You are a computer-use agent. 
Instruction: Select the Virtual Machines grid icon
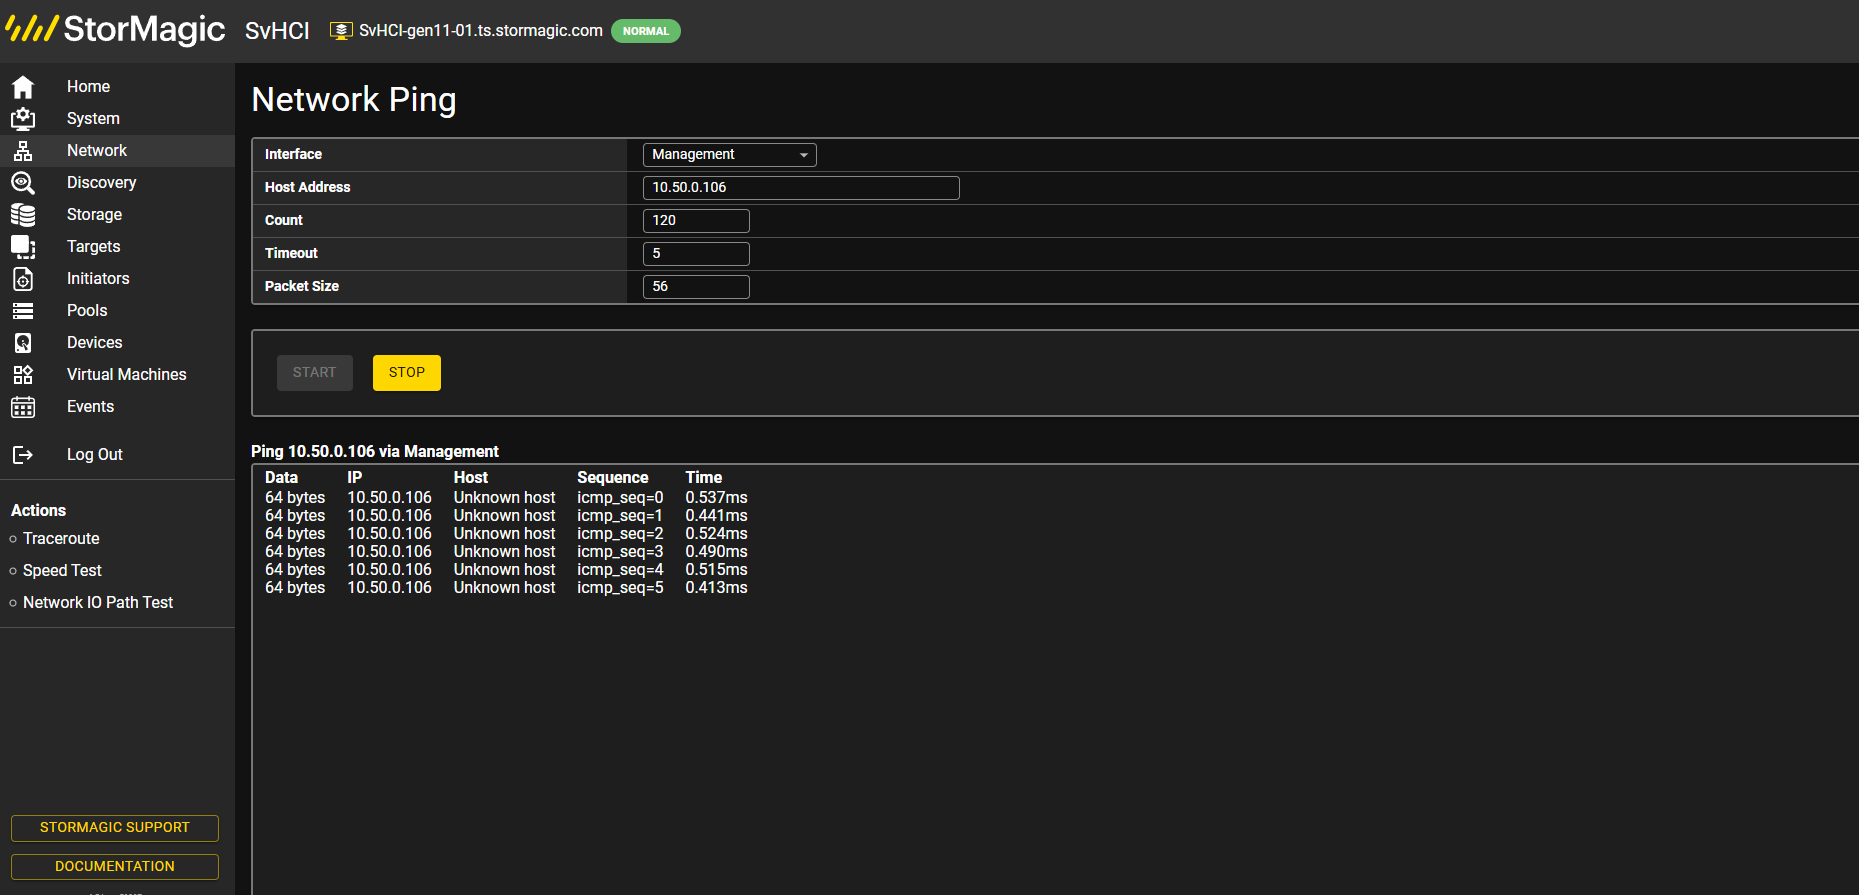point(23,375)
